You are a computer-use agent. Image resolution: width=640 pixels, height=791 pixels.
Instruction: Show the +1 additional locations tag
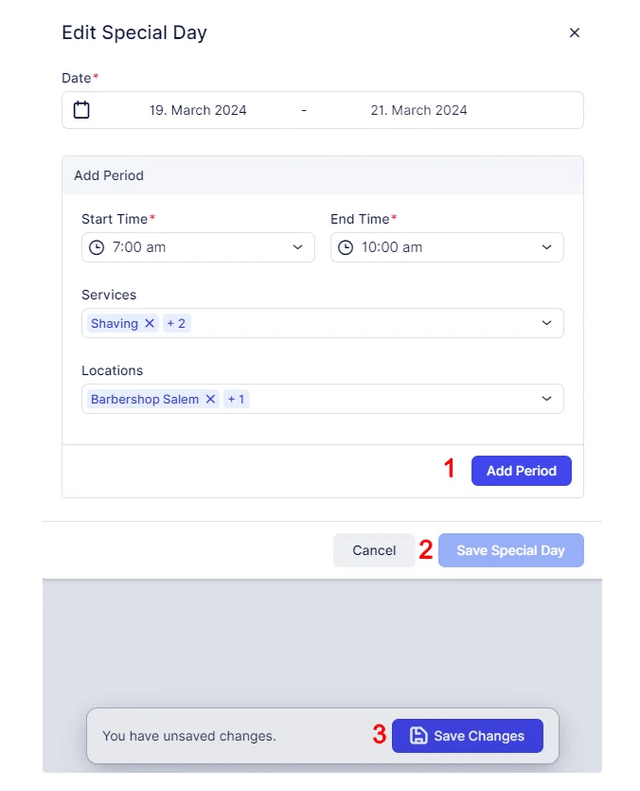coord(236,399)
